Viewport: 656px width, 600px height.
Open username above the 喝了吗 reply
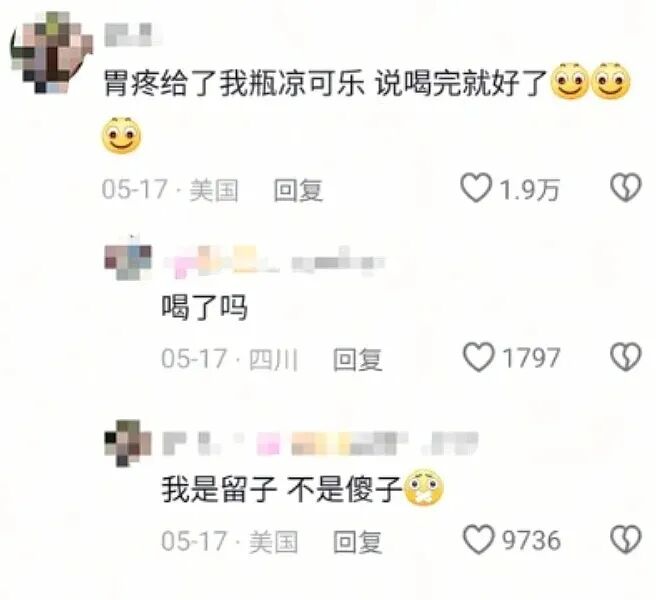click(274, 262)
